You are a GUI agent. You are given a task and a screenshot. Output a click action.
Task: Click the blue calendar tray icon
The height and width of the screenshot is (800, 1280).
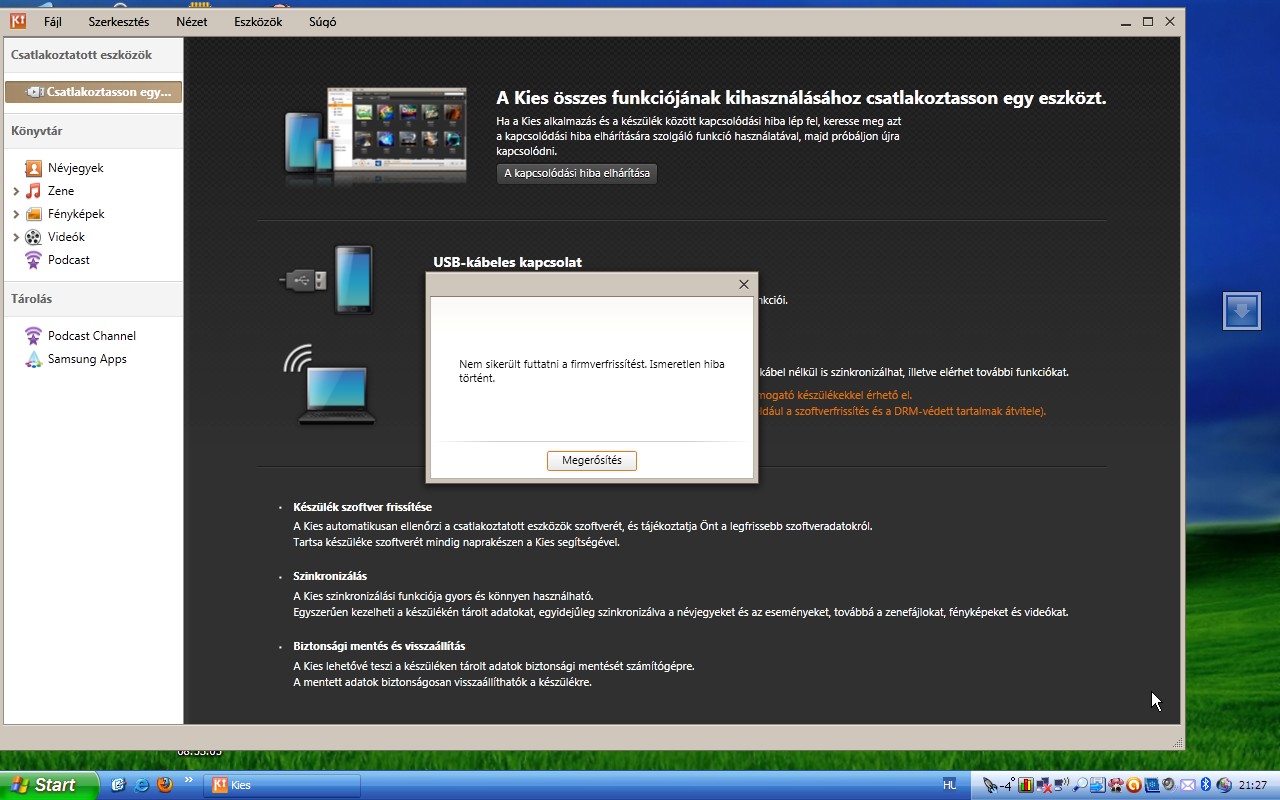coord(1152,785)
